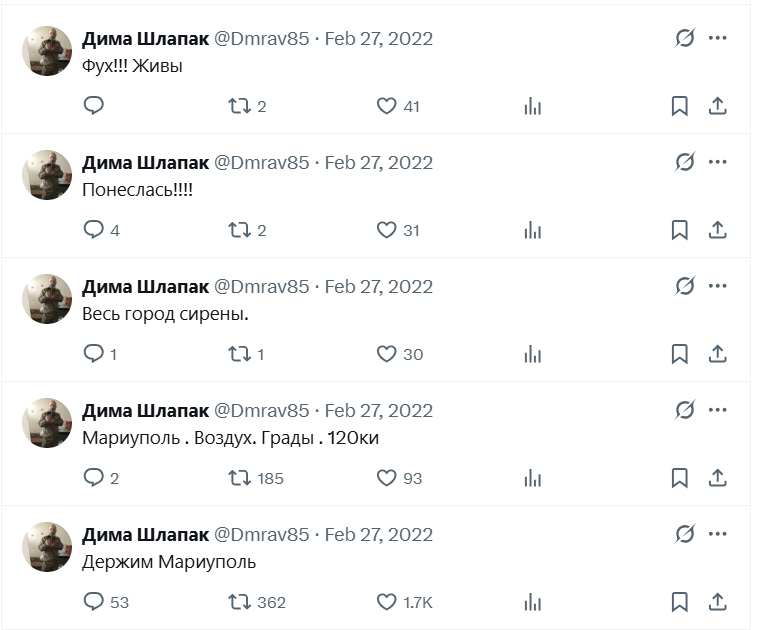Viewport: 758px width, 630px height.
Task: Reply to the tweet with 53 replies
Action: click(x=93, y=602)
